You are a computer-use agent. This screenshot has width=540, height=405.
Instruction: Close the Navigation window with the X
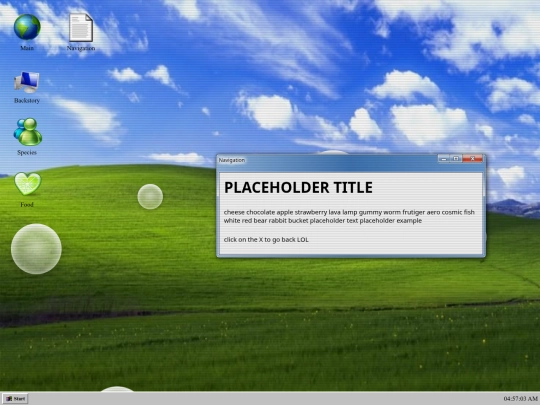point(472,158)
